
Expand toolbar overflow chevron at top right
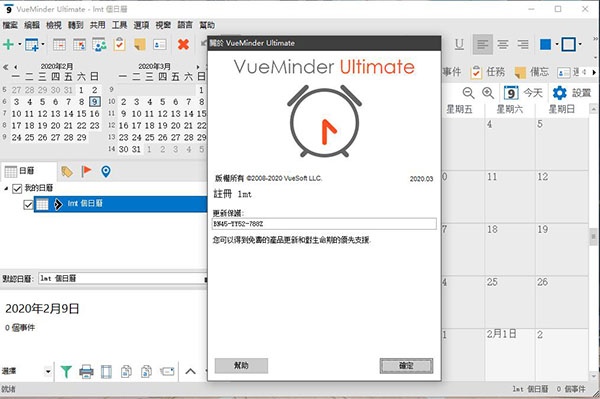(595, 39)
